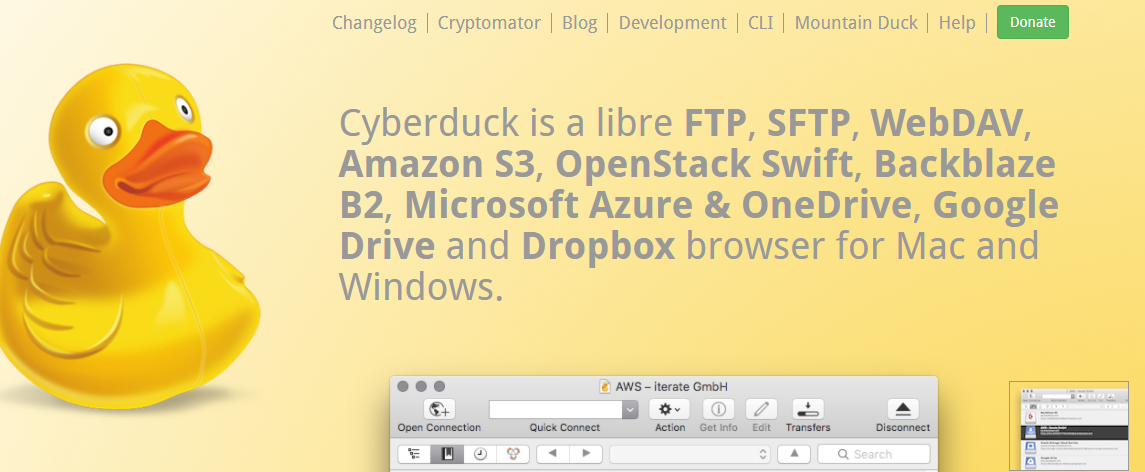Select the Bookmarks view icon
The height and width of the screenshot is (472, 1145).
(x=447, y=454)
